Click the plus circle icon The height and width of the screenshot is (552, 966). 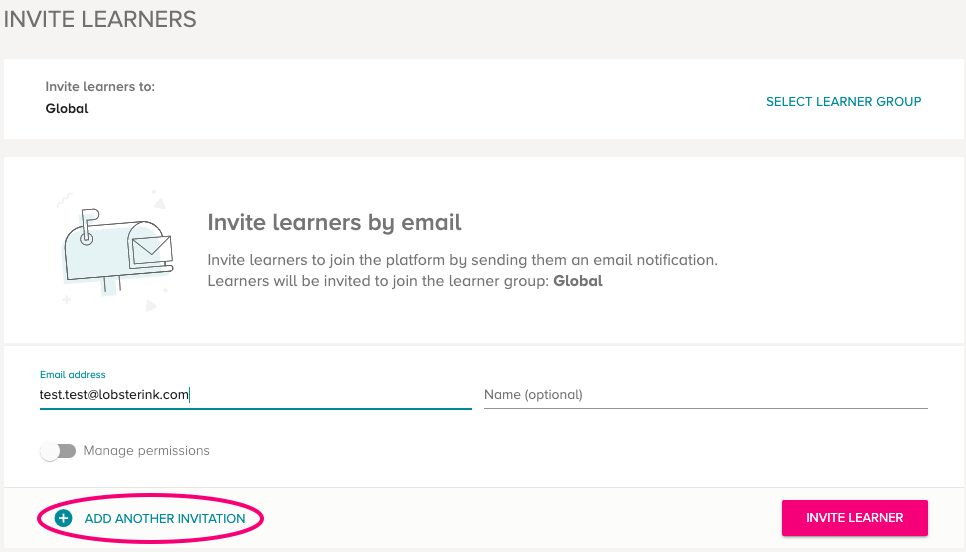pyautogui.click(x=63, y=518)
